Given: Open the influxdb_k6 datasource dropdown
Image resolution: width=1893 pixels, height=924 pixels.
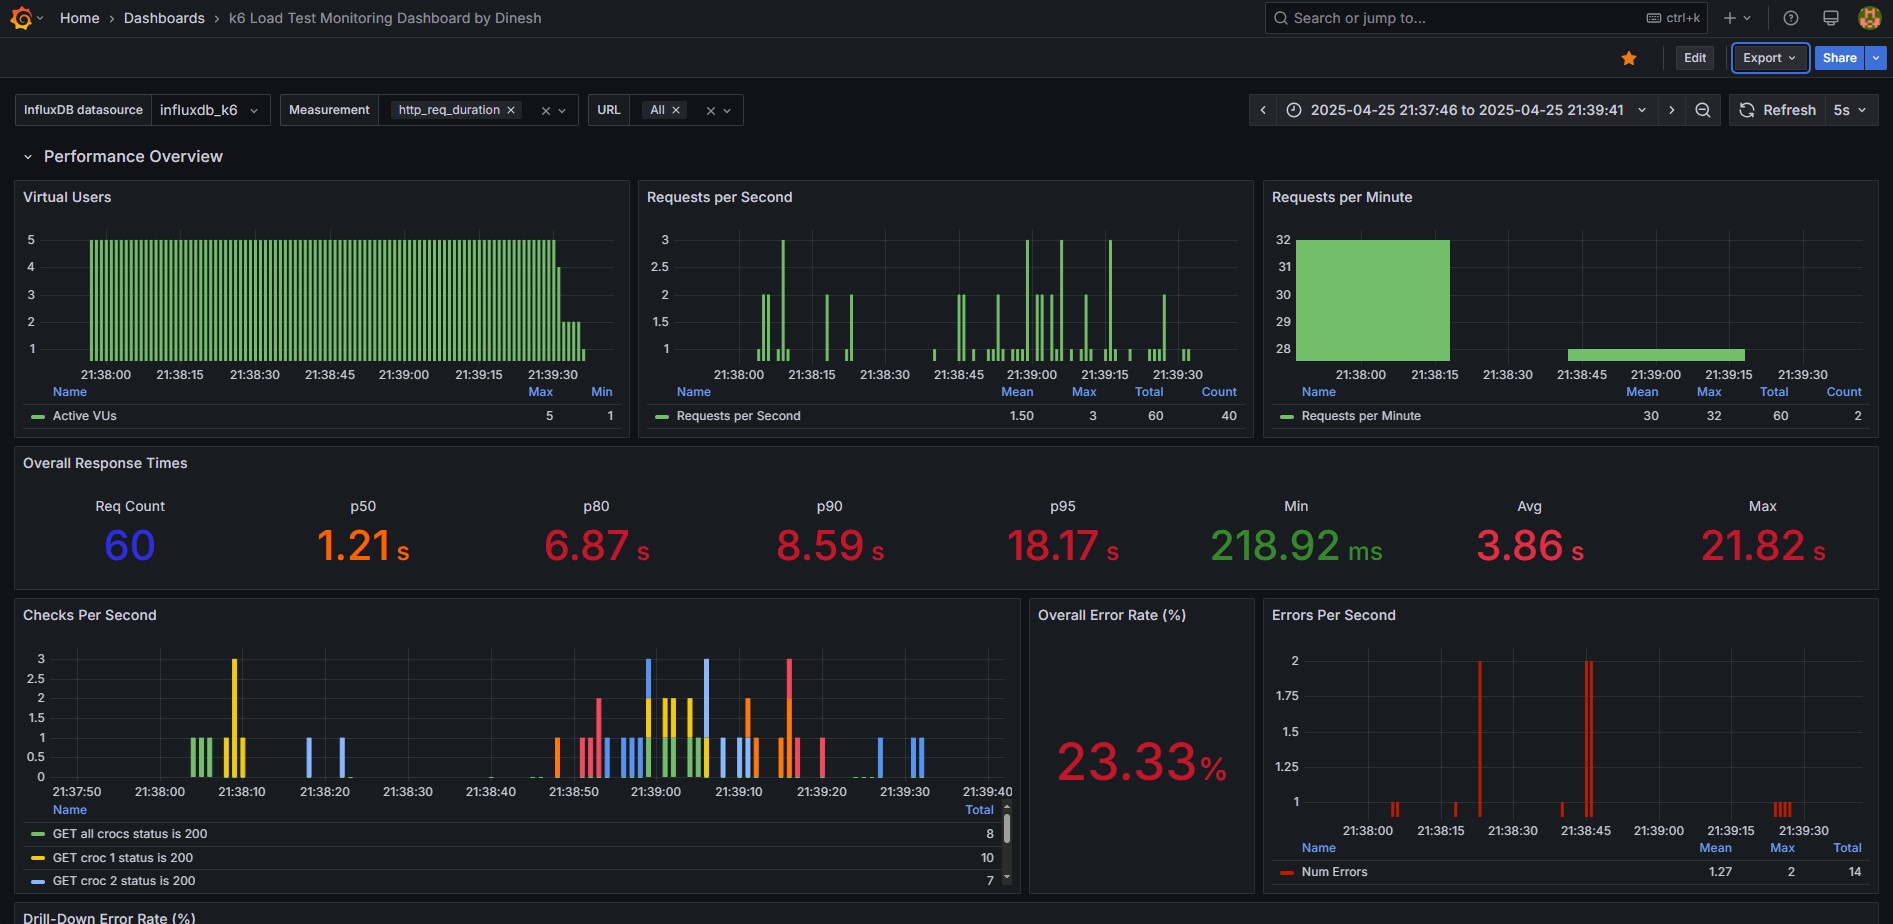Looking at the screenshot, I should point(210,110).
